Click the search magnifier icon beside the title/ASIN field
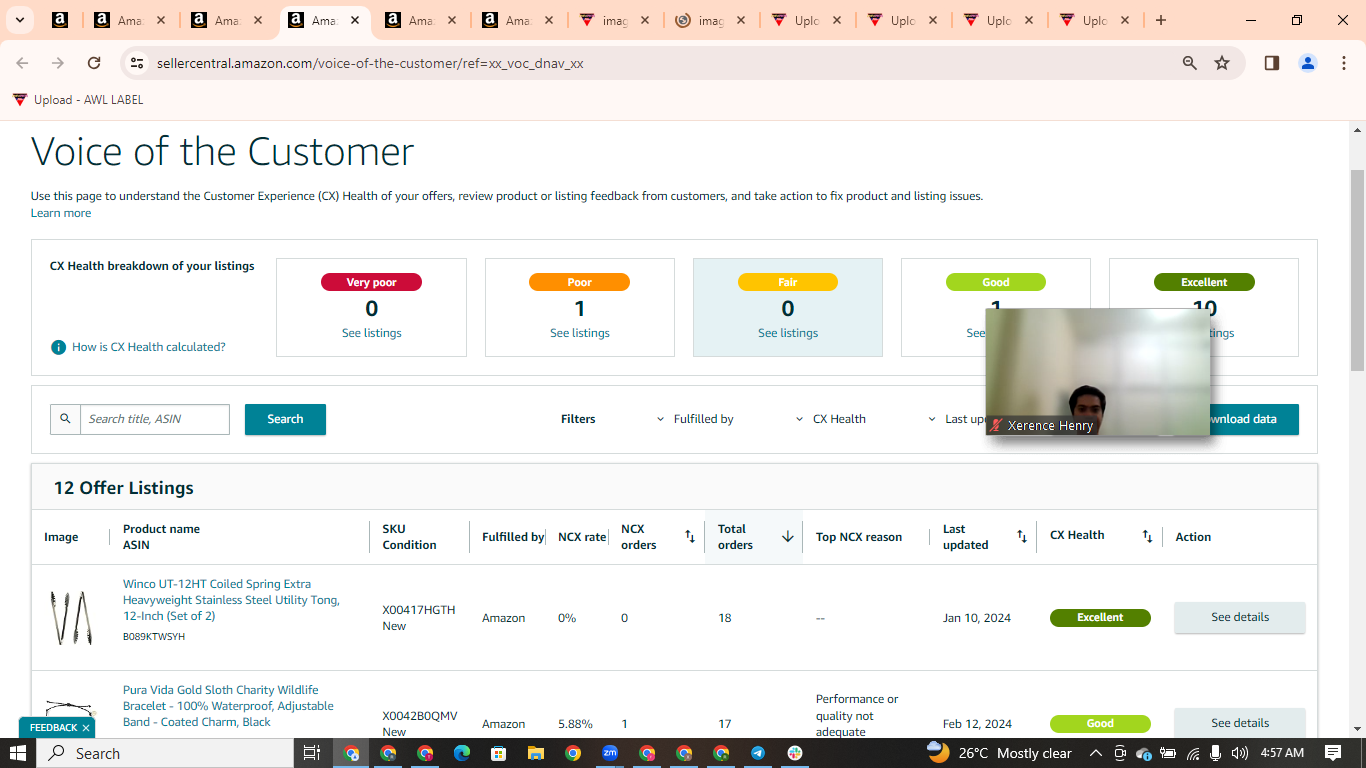This screenshot has width=1366, height=768. [65, 419]
